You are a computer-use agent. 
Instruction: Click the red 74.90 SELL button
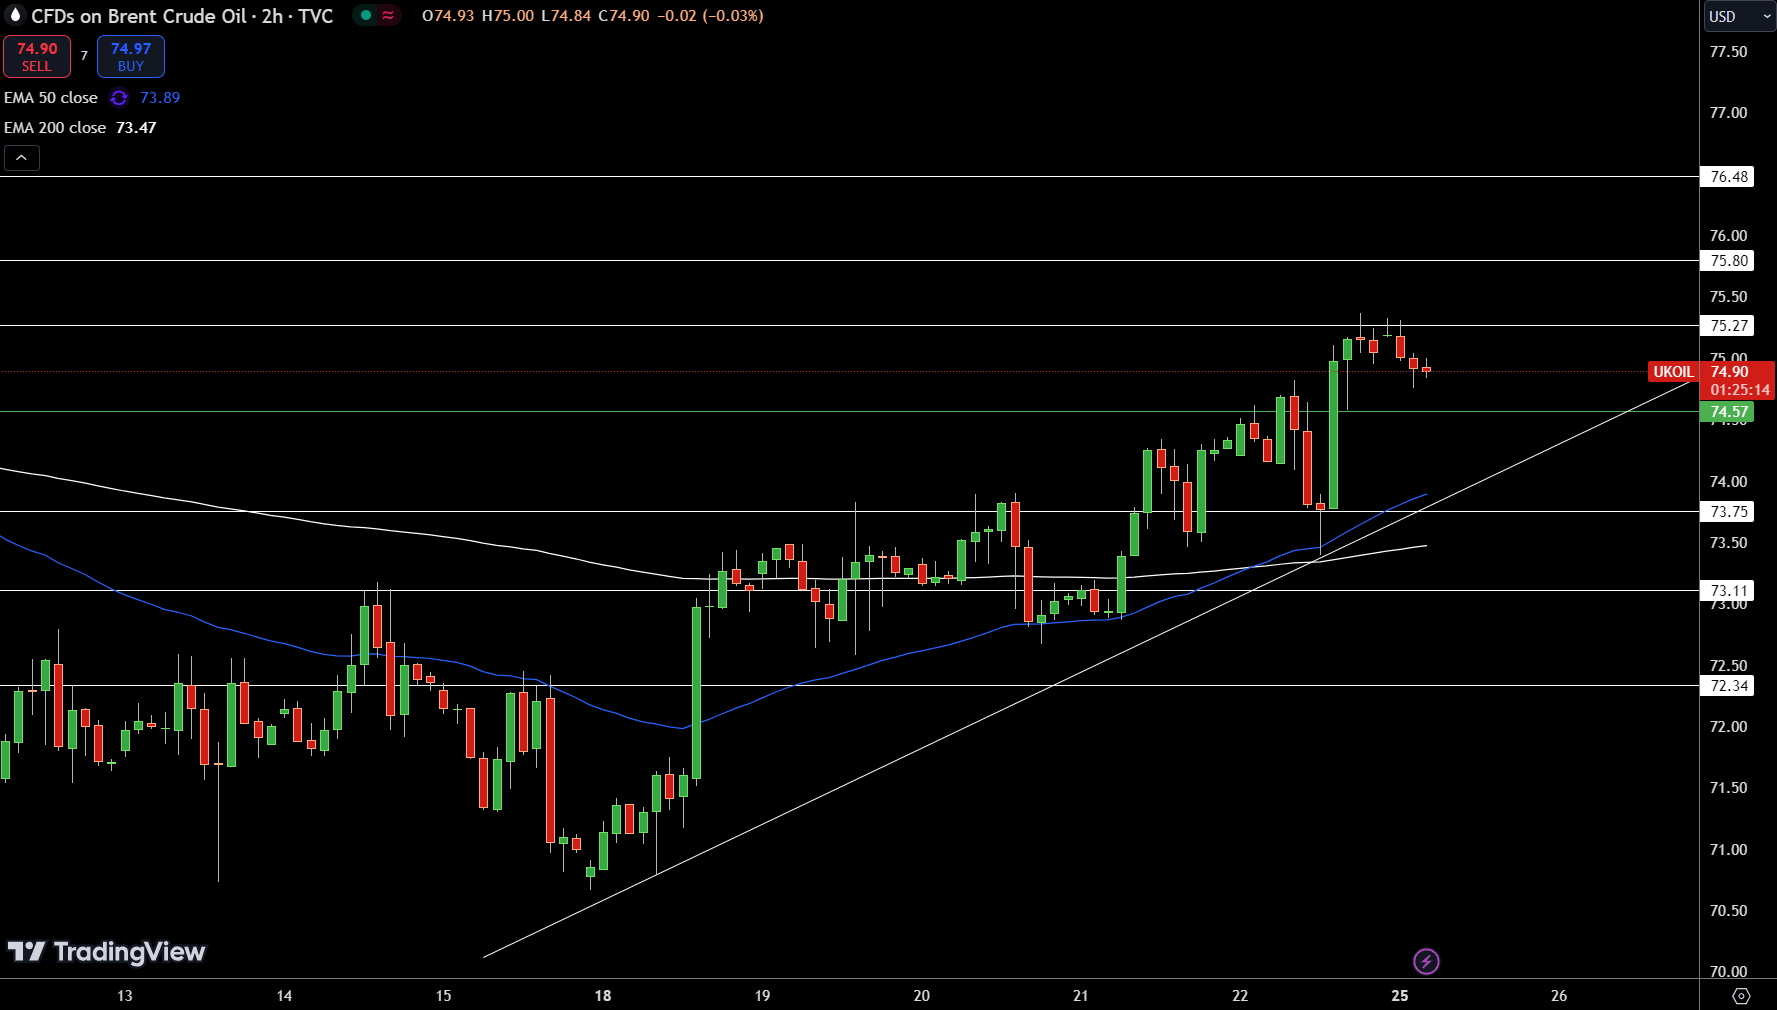[x=37, y=57]
